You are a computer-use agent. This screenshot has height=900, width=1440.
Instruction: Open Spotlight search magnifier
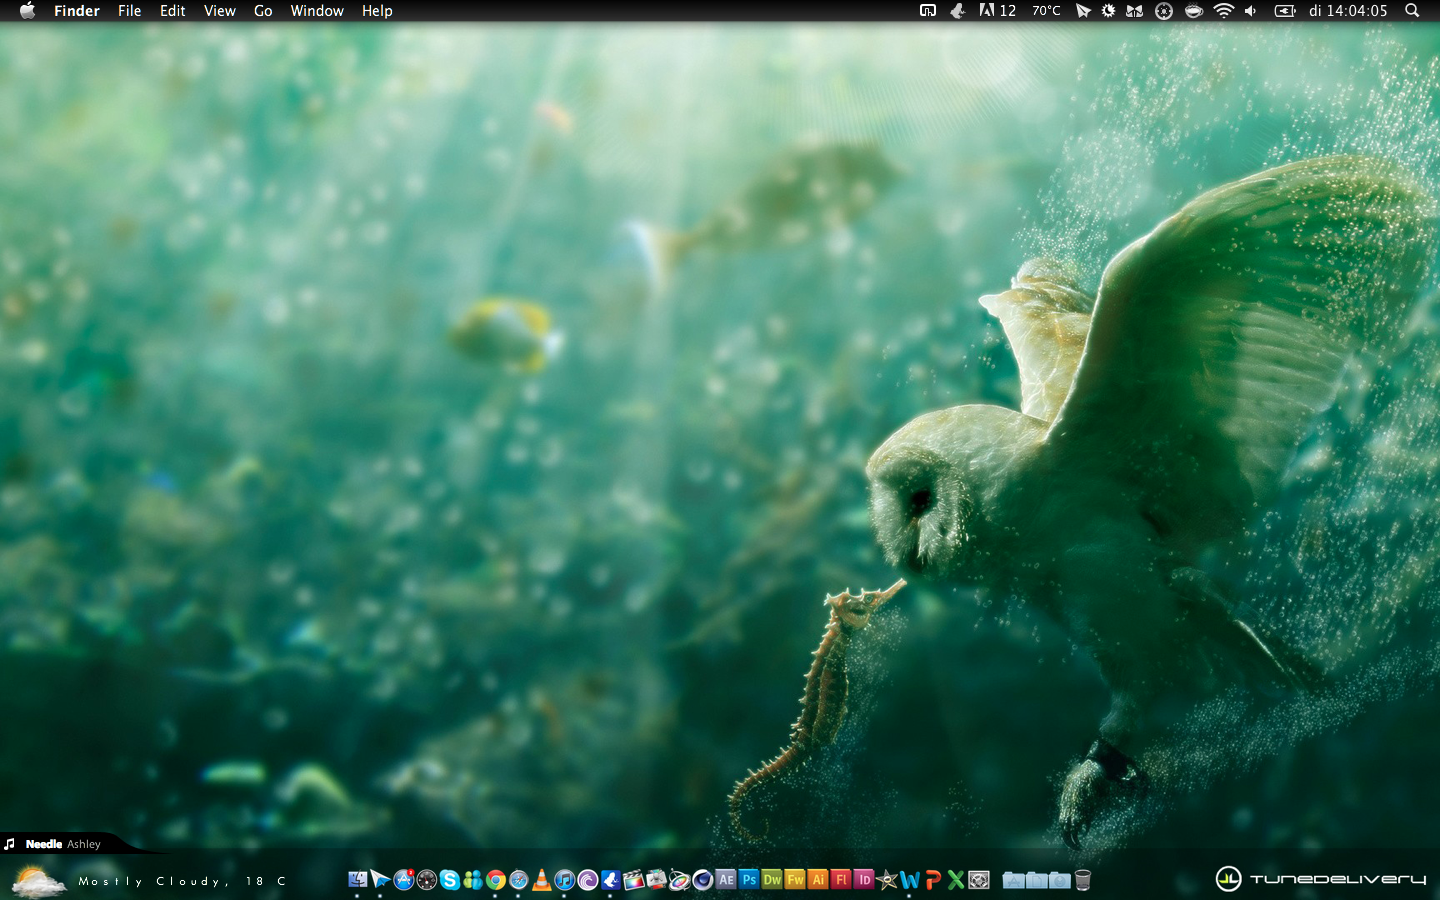pyautogui.click(x=1412, y=11)
